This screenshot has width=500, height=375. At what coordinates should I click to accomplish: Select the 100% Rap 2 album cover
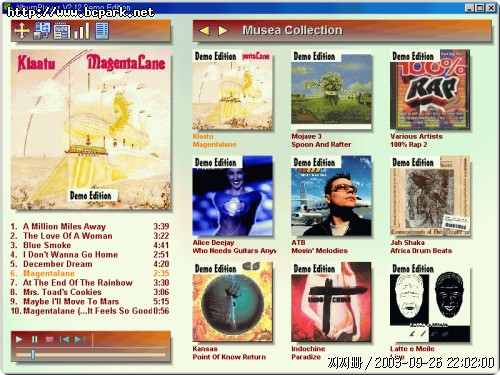[x=430, y=90]
